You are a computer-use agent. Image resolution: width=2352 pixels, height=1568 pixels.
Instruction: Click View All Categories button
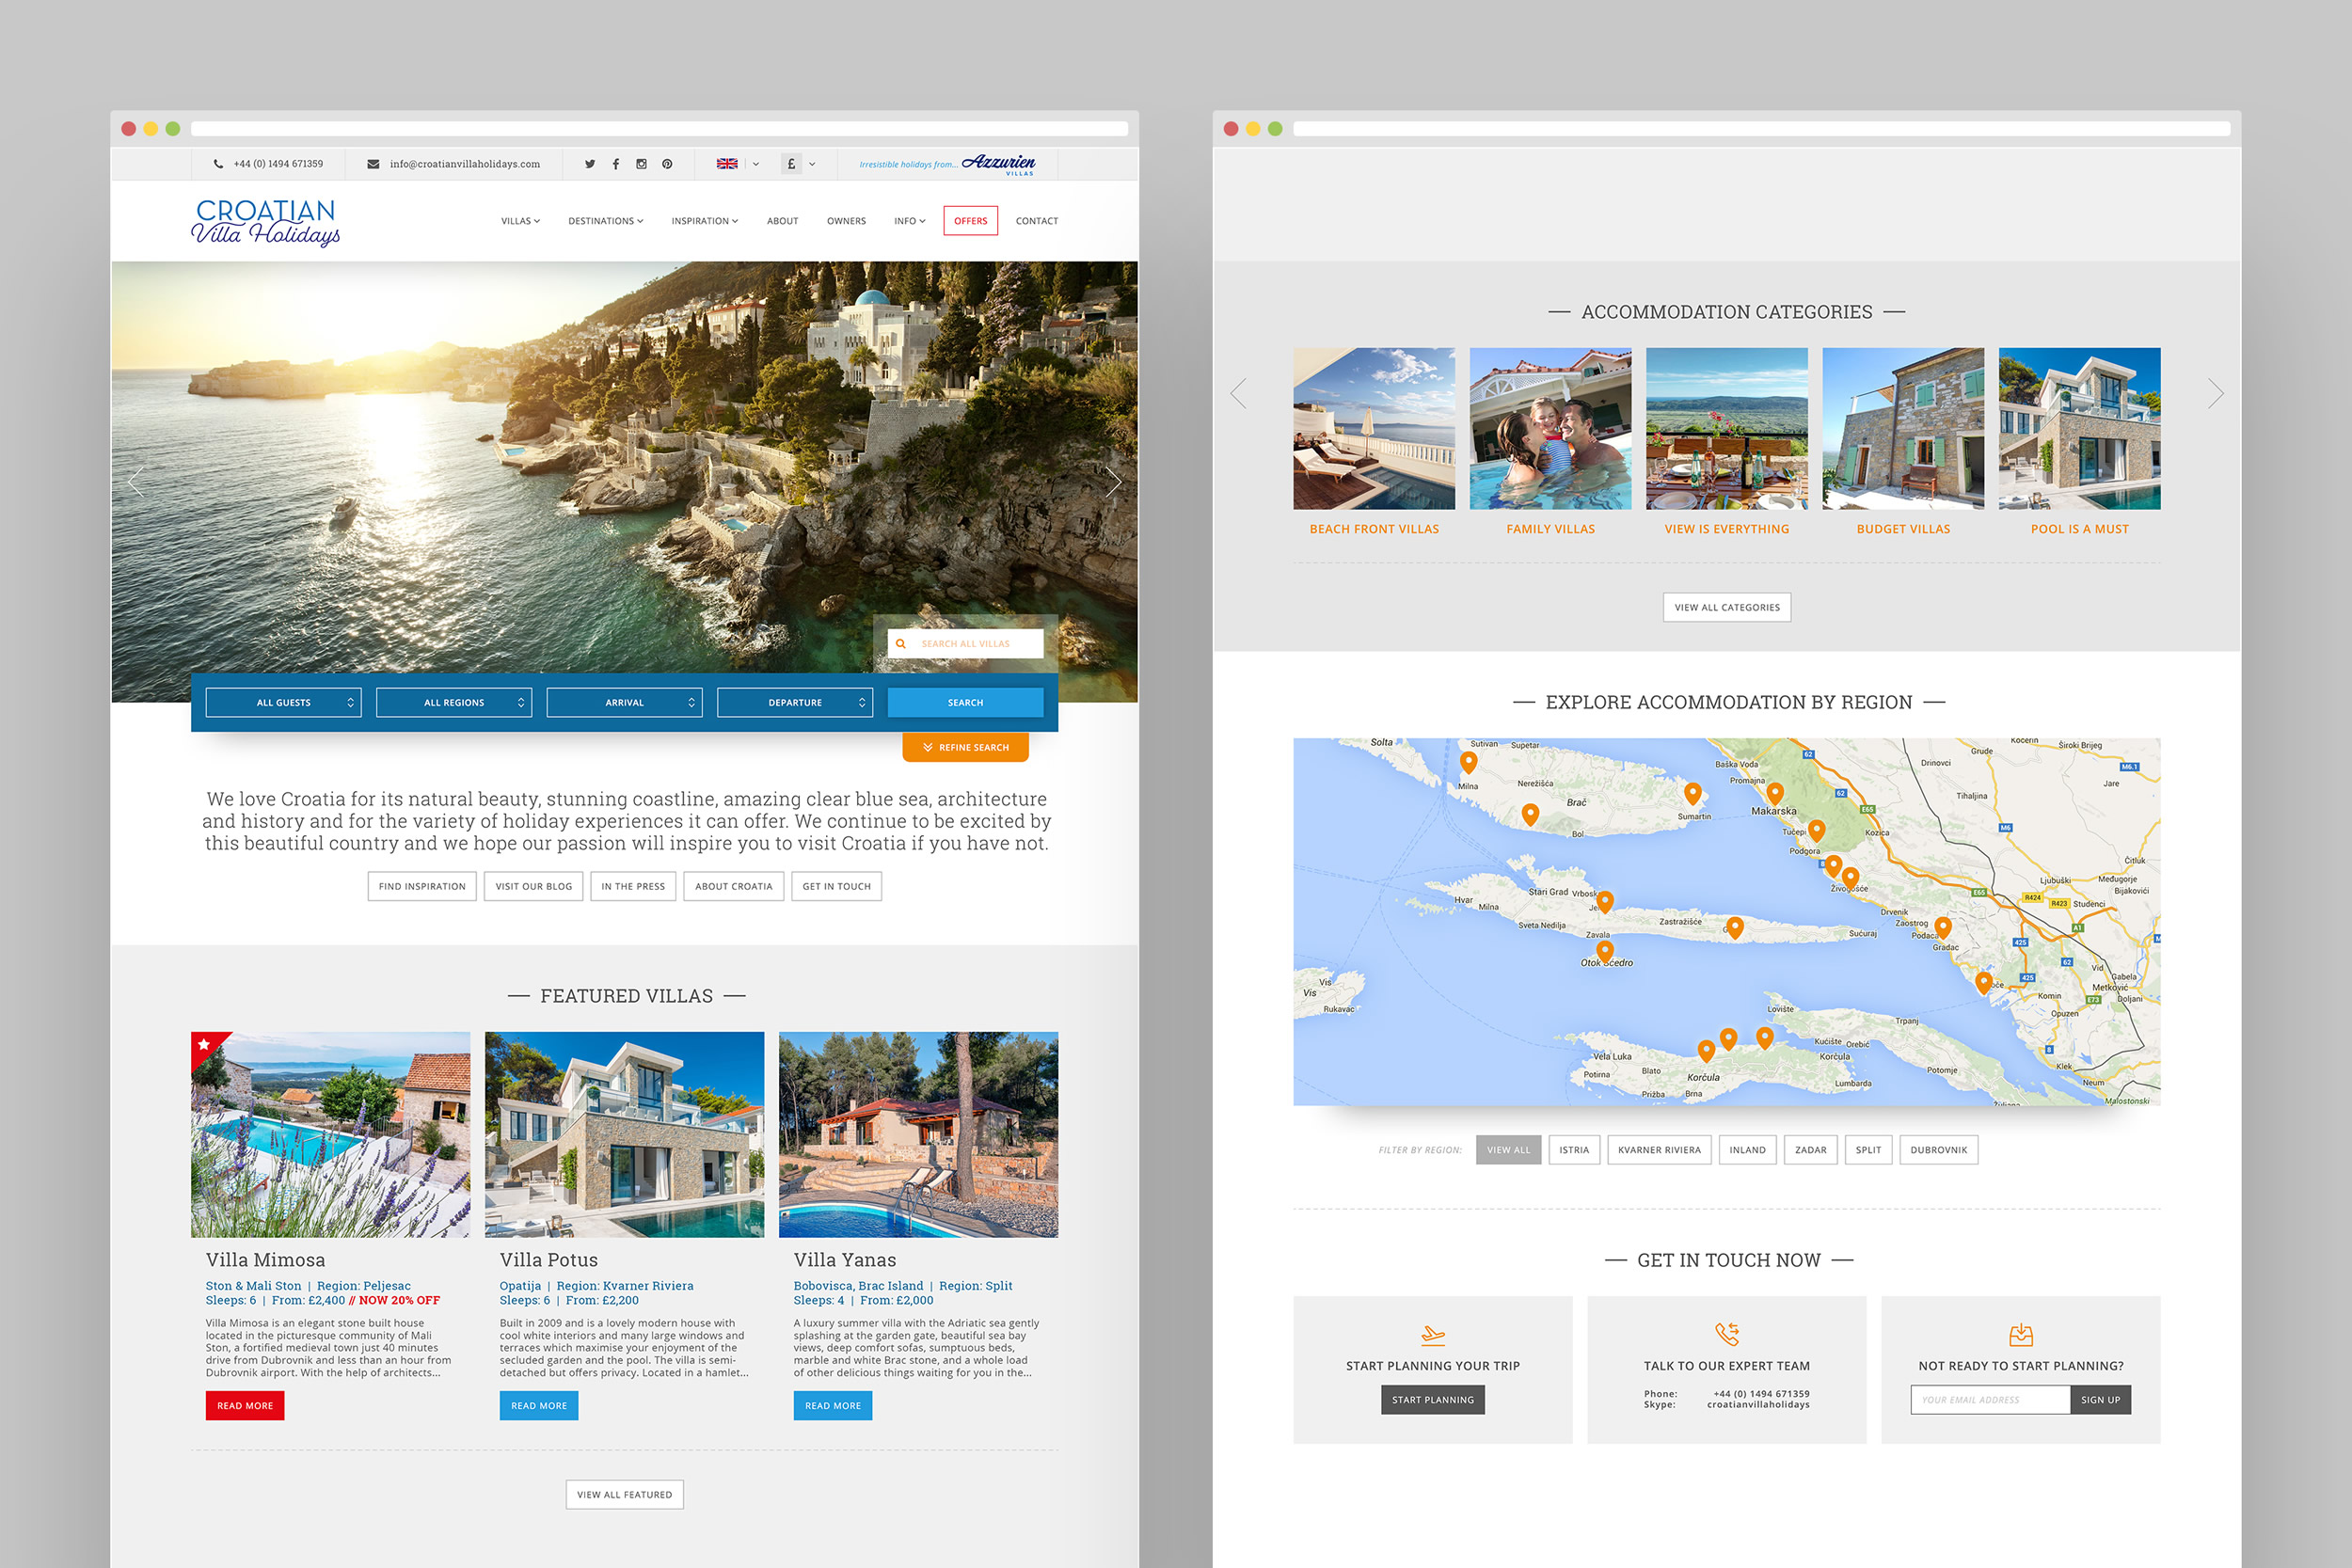(x=1727, y=608)
